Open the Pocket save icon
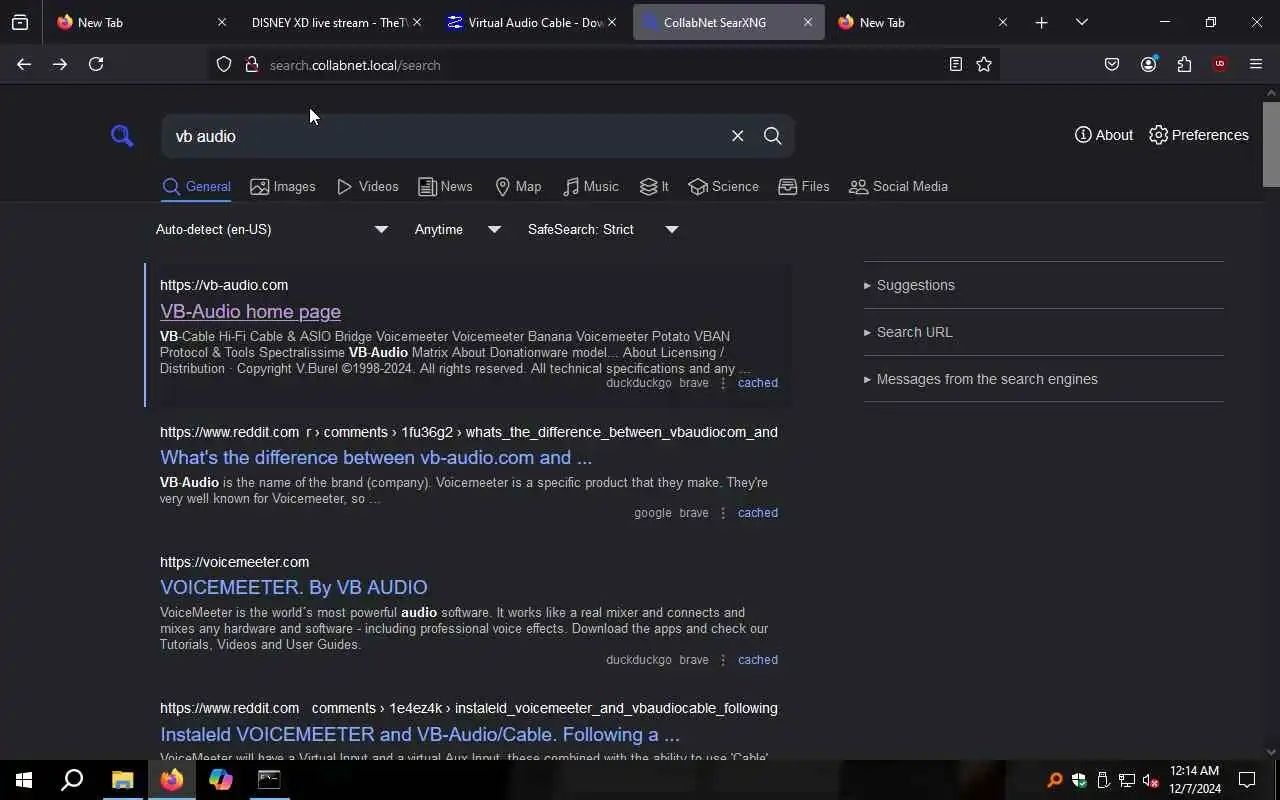 point(1112,64)
